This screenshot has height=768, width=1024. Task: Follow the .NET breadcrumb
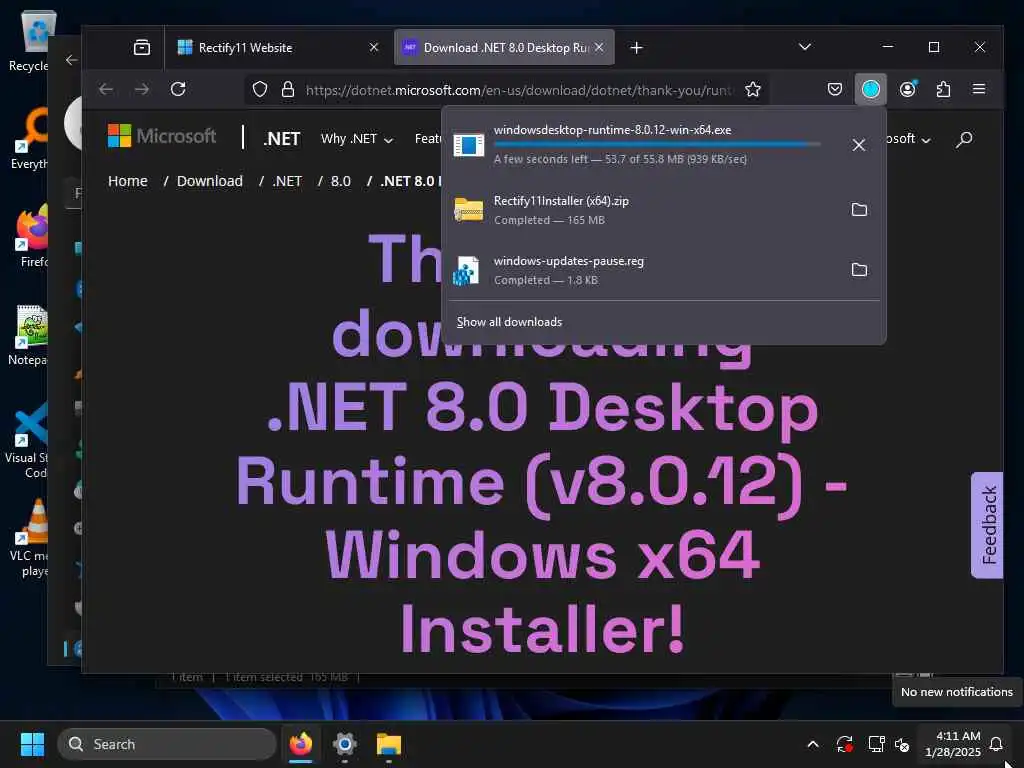point(287,181)
